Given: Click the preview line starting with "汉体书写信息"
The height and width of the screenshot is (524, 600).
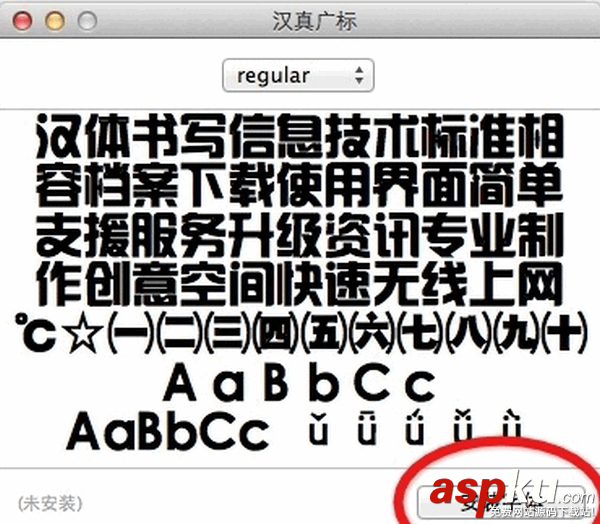Looking at the screenshot, I should point(300,136).
